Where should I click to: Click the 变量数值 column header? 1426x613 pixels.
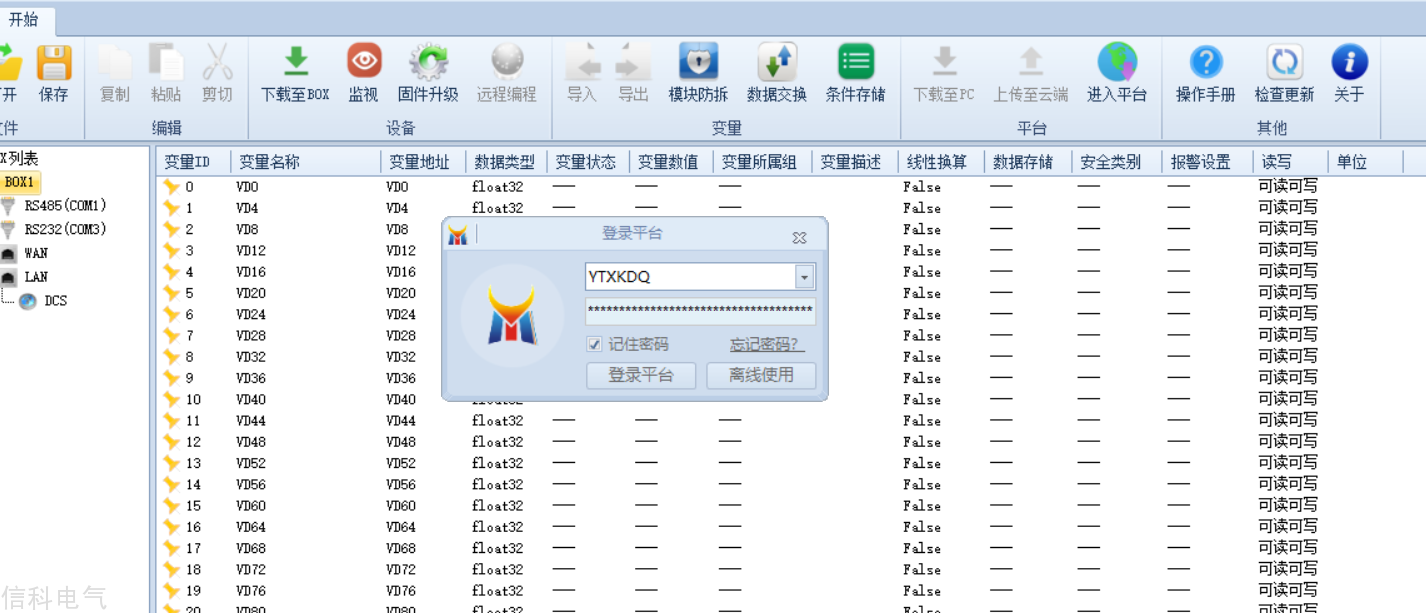tap(672, 162)
